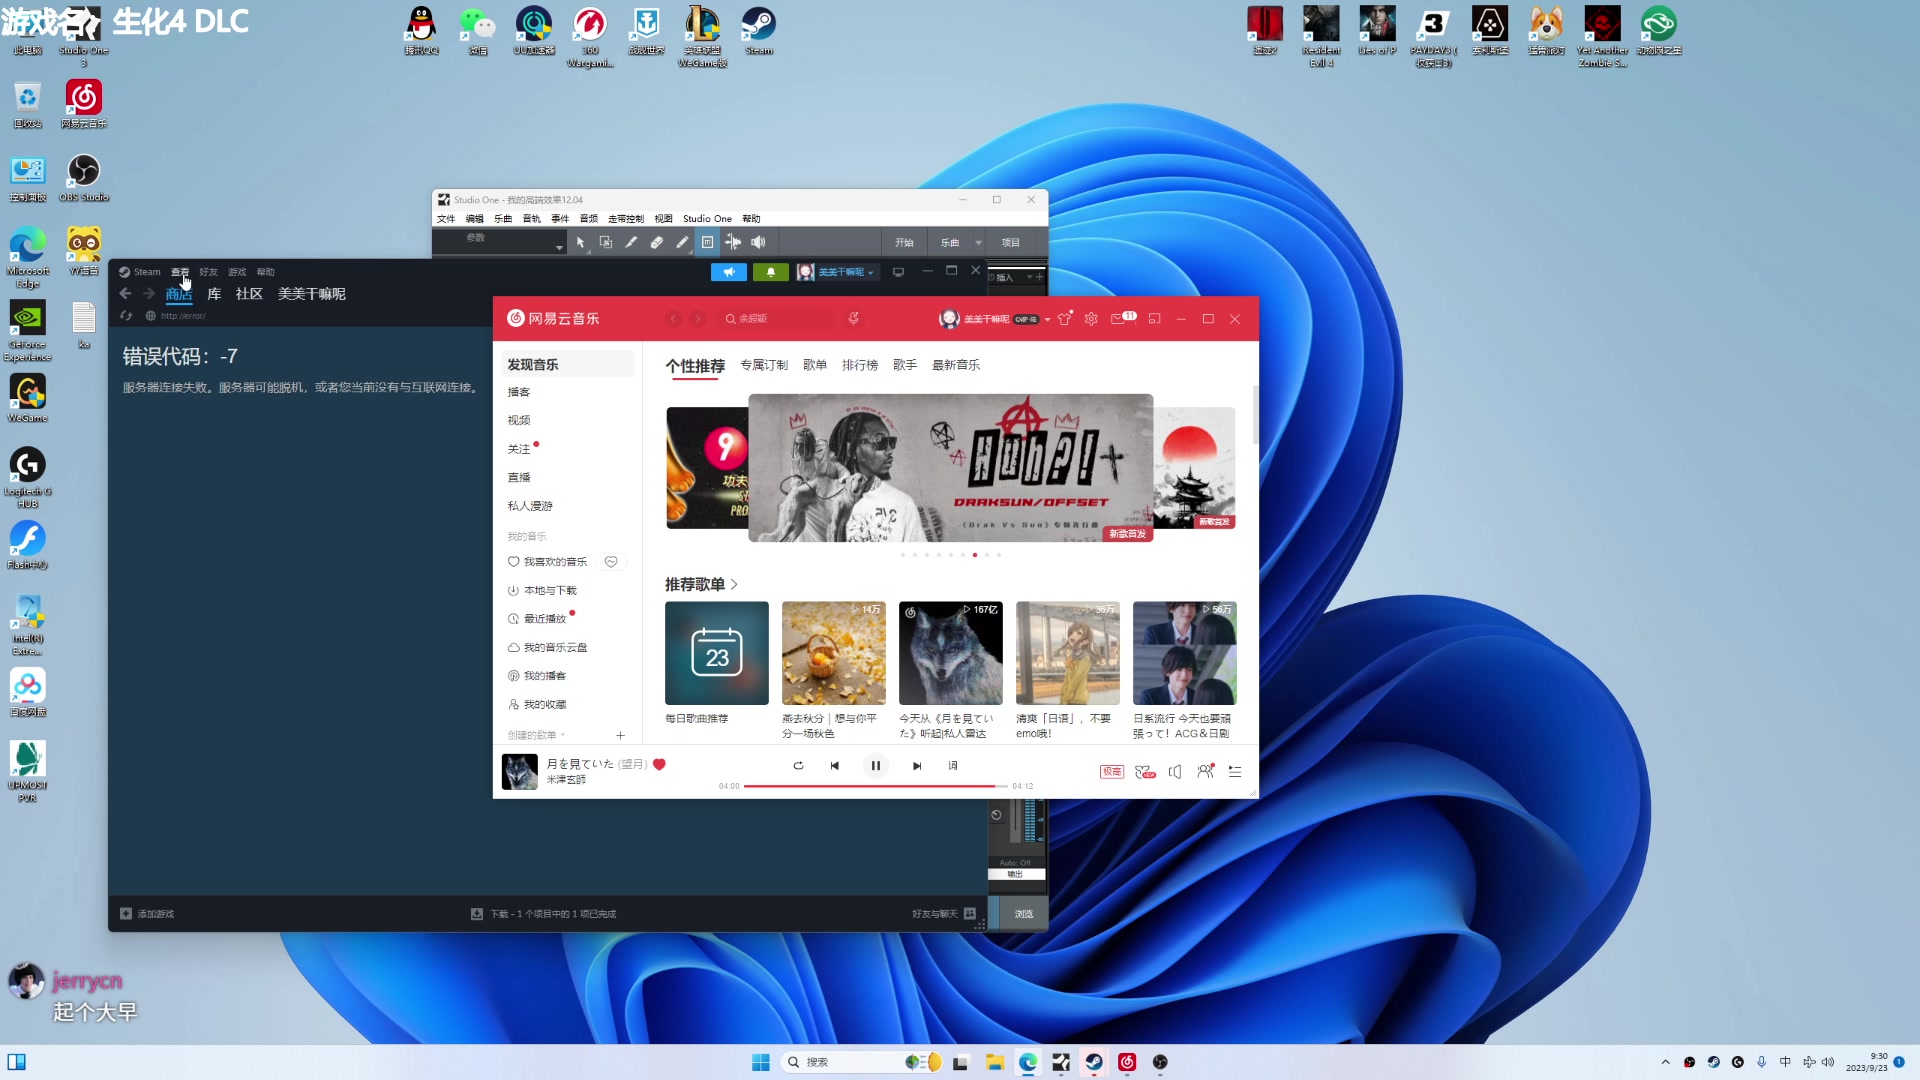The width and height of the screenshot is (1920, 1080).
Task: Switch to the 排行榜 tab
Action: (x=860, y=365)
